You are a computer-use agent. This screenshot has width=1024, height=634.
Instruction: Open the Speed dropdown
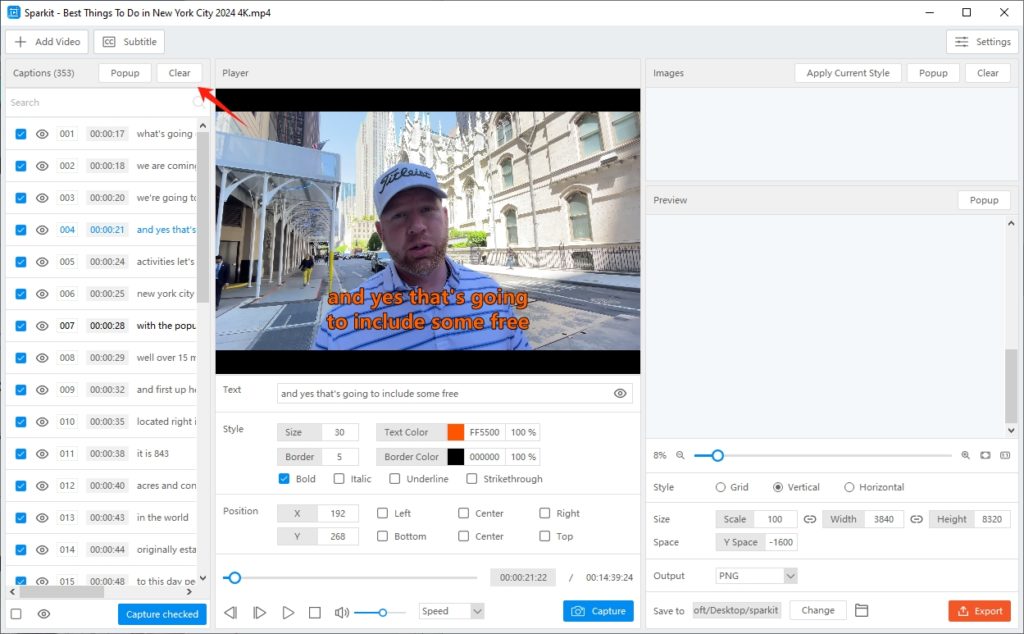451,611
